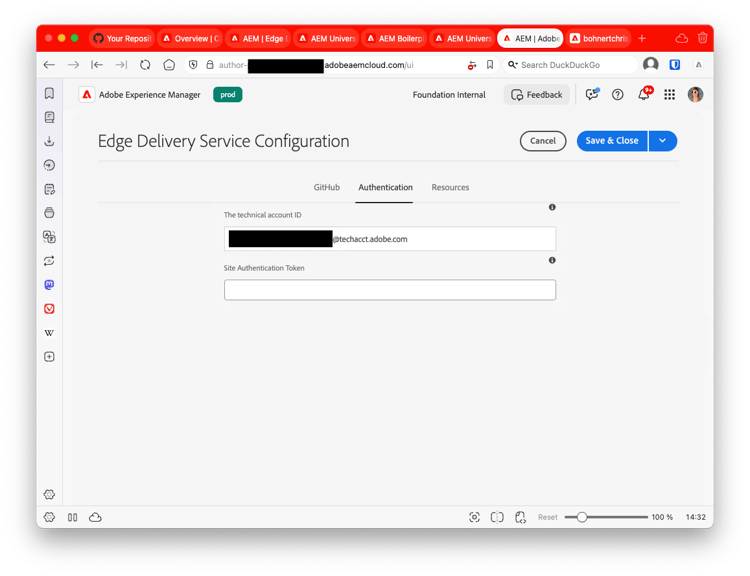Image resolution: width=750 pixels, height=576 pixels.
Task: Open the History sidebar panel
Action: (49, 165)
